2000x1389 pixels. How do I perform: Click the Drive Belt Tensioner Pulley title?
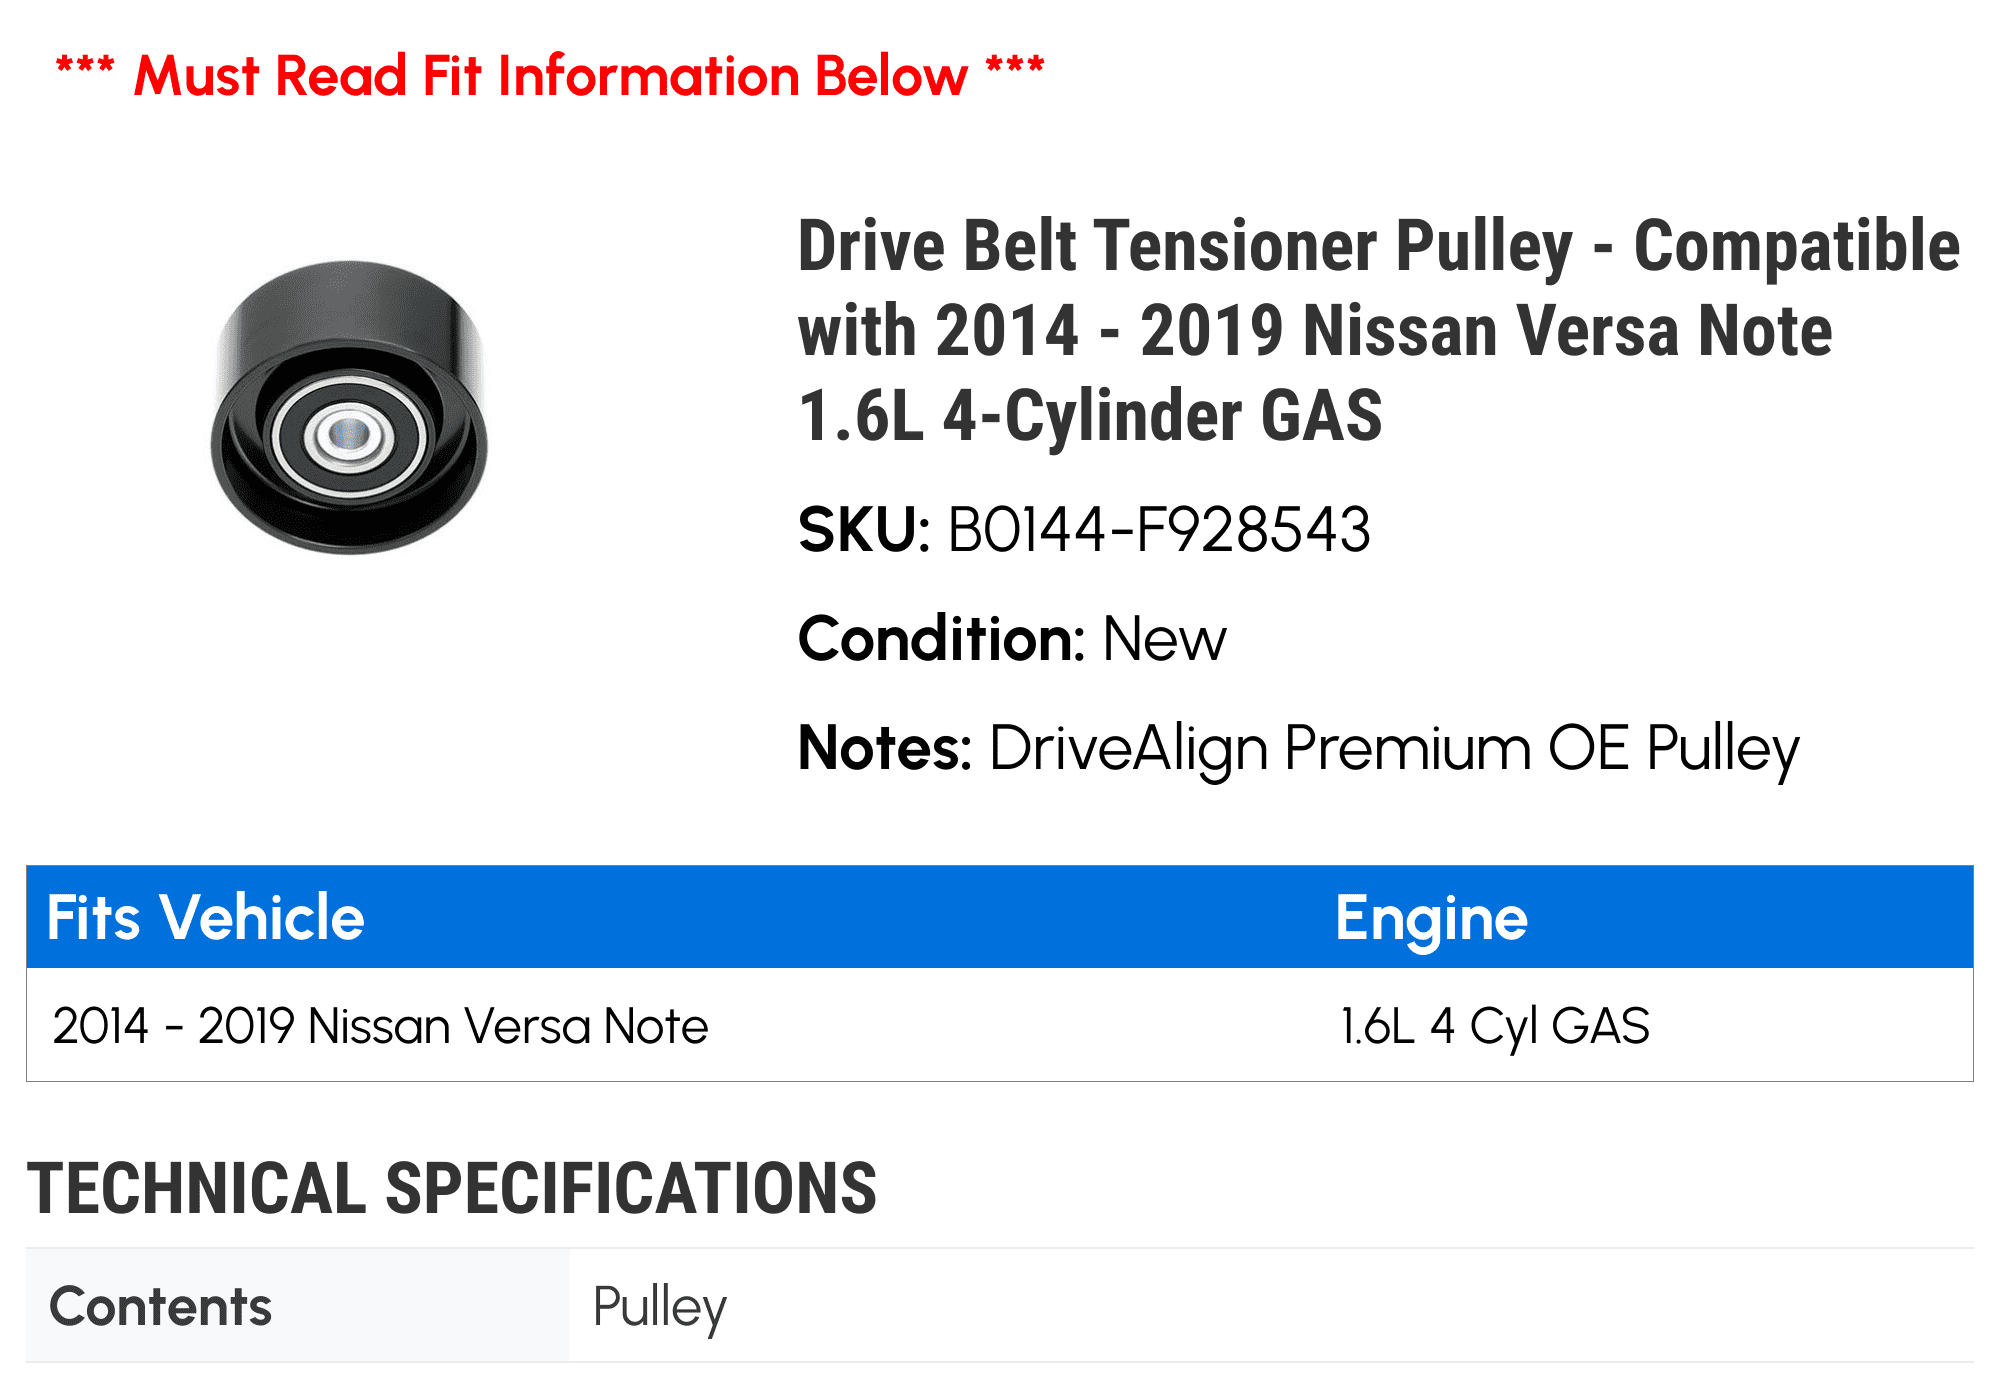pos(1379,330)
